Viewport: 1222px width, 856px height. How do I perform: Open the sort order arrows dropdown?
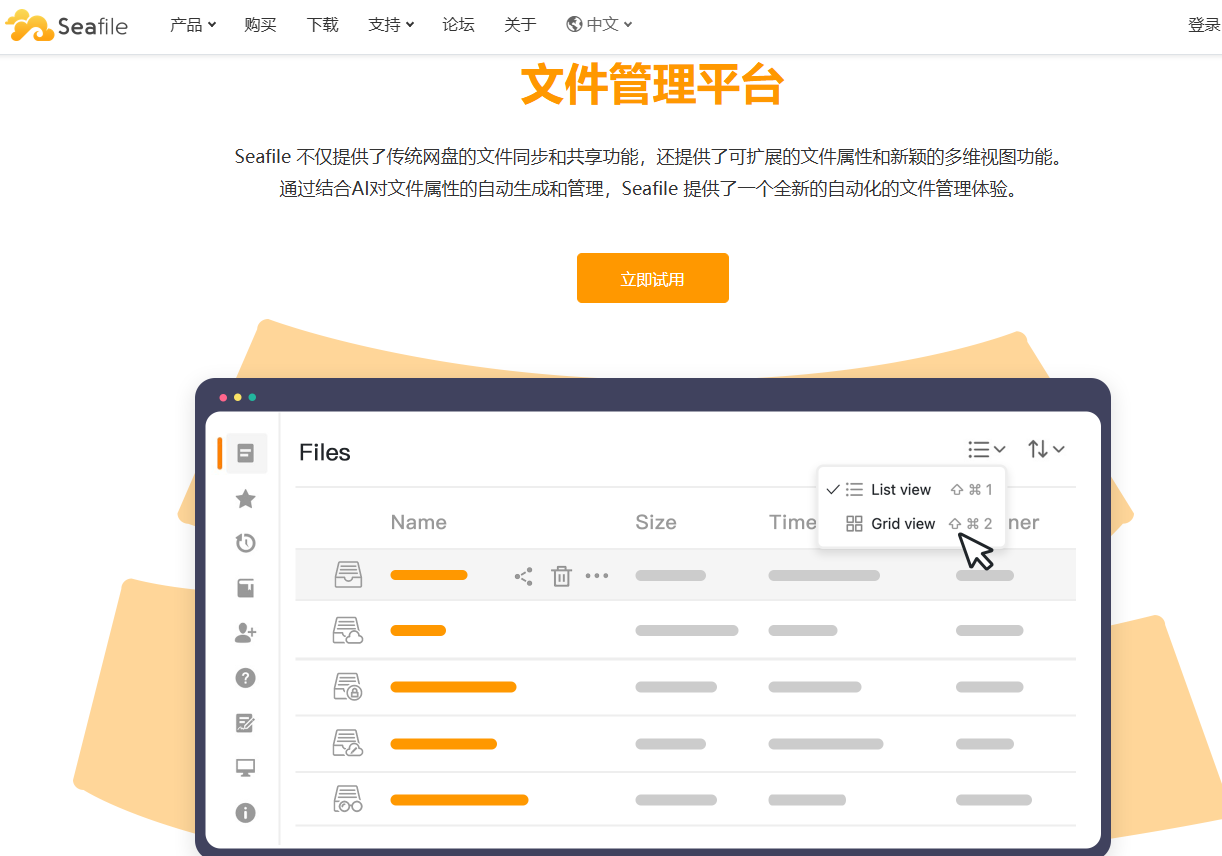point(1046,450)
